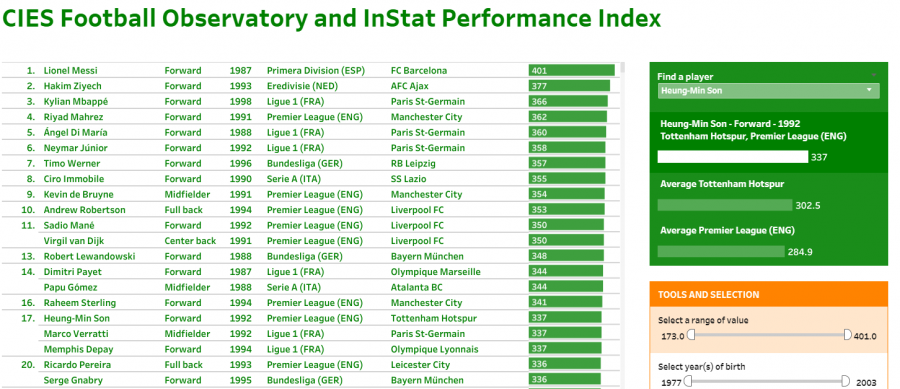Select the Premier League average bar
Image resolution: width=900 pixels, height=389 pixels.
coord(721,251)
